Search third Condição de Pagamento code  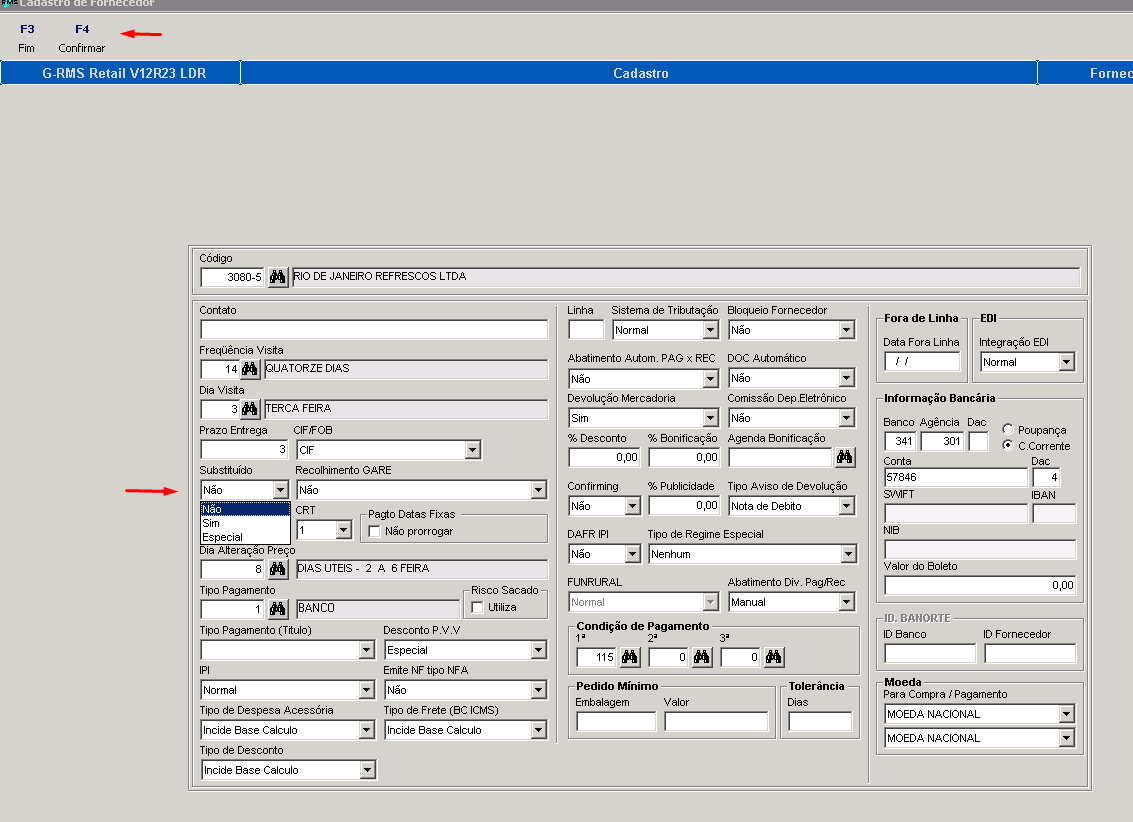point(774,657)
